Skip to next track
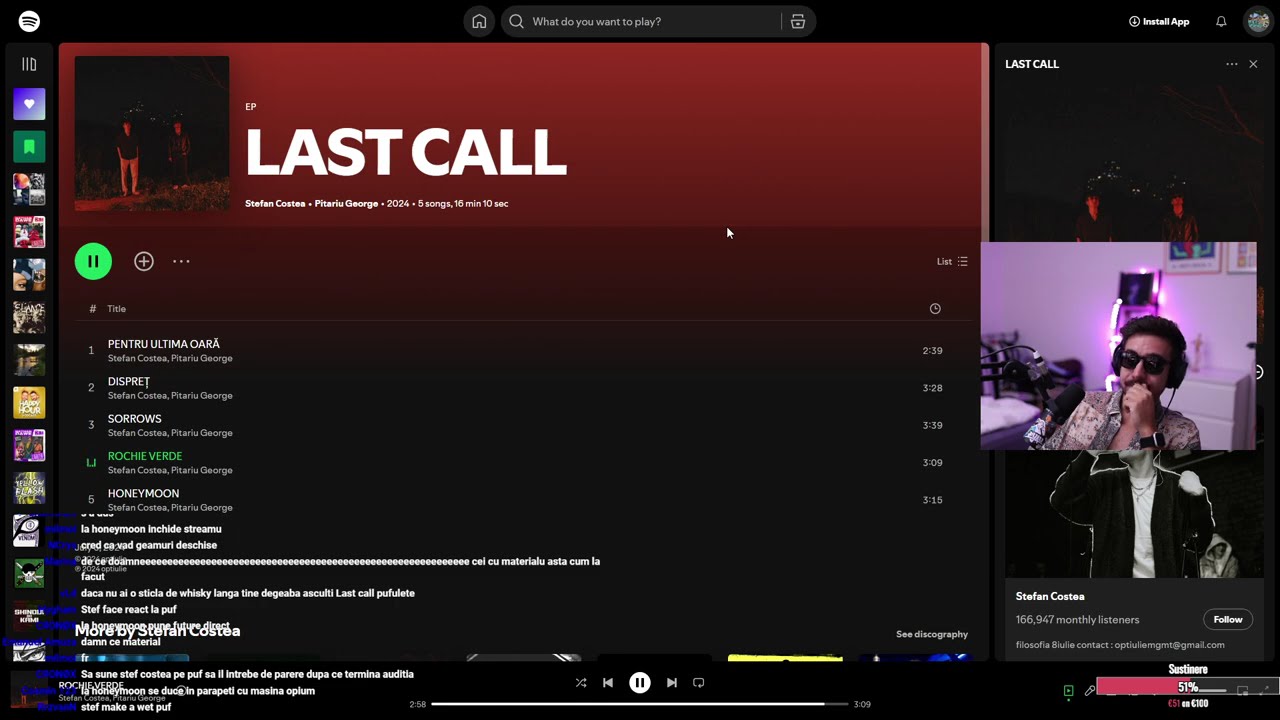 click(x=672, y=683)
